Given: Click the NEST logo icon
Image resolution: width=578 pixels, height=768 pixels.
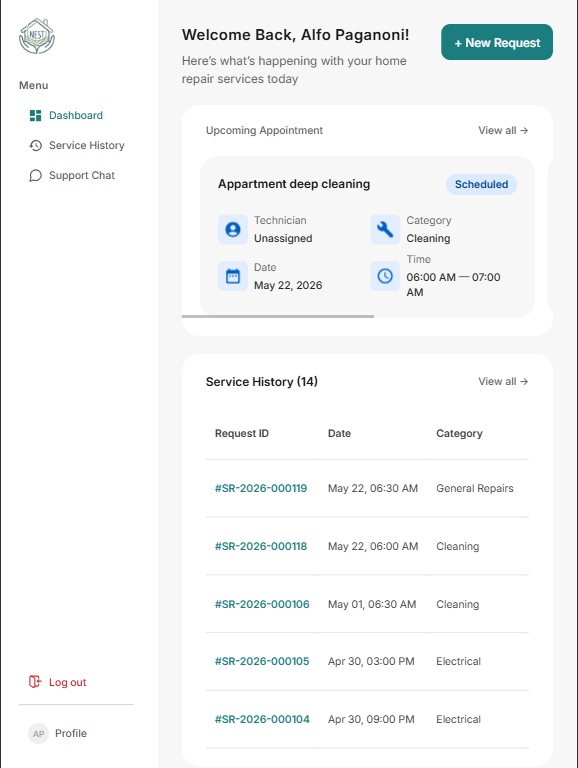Looking at the screenshot, I should pyautogui.click(x=37, y=36).
